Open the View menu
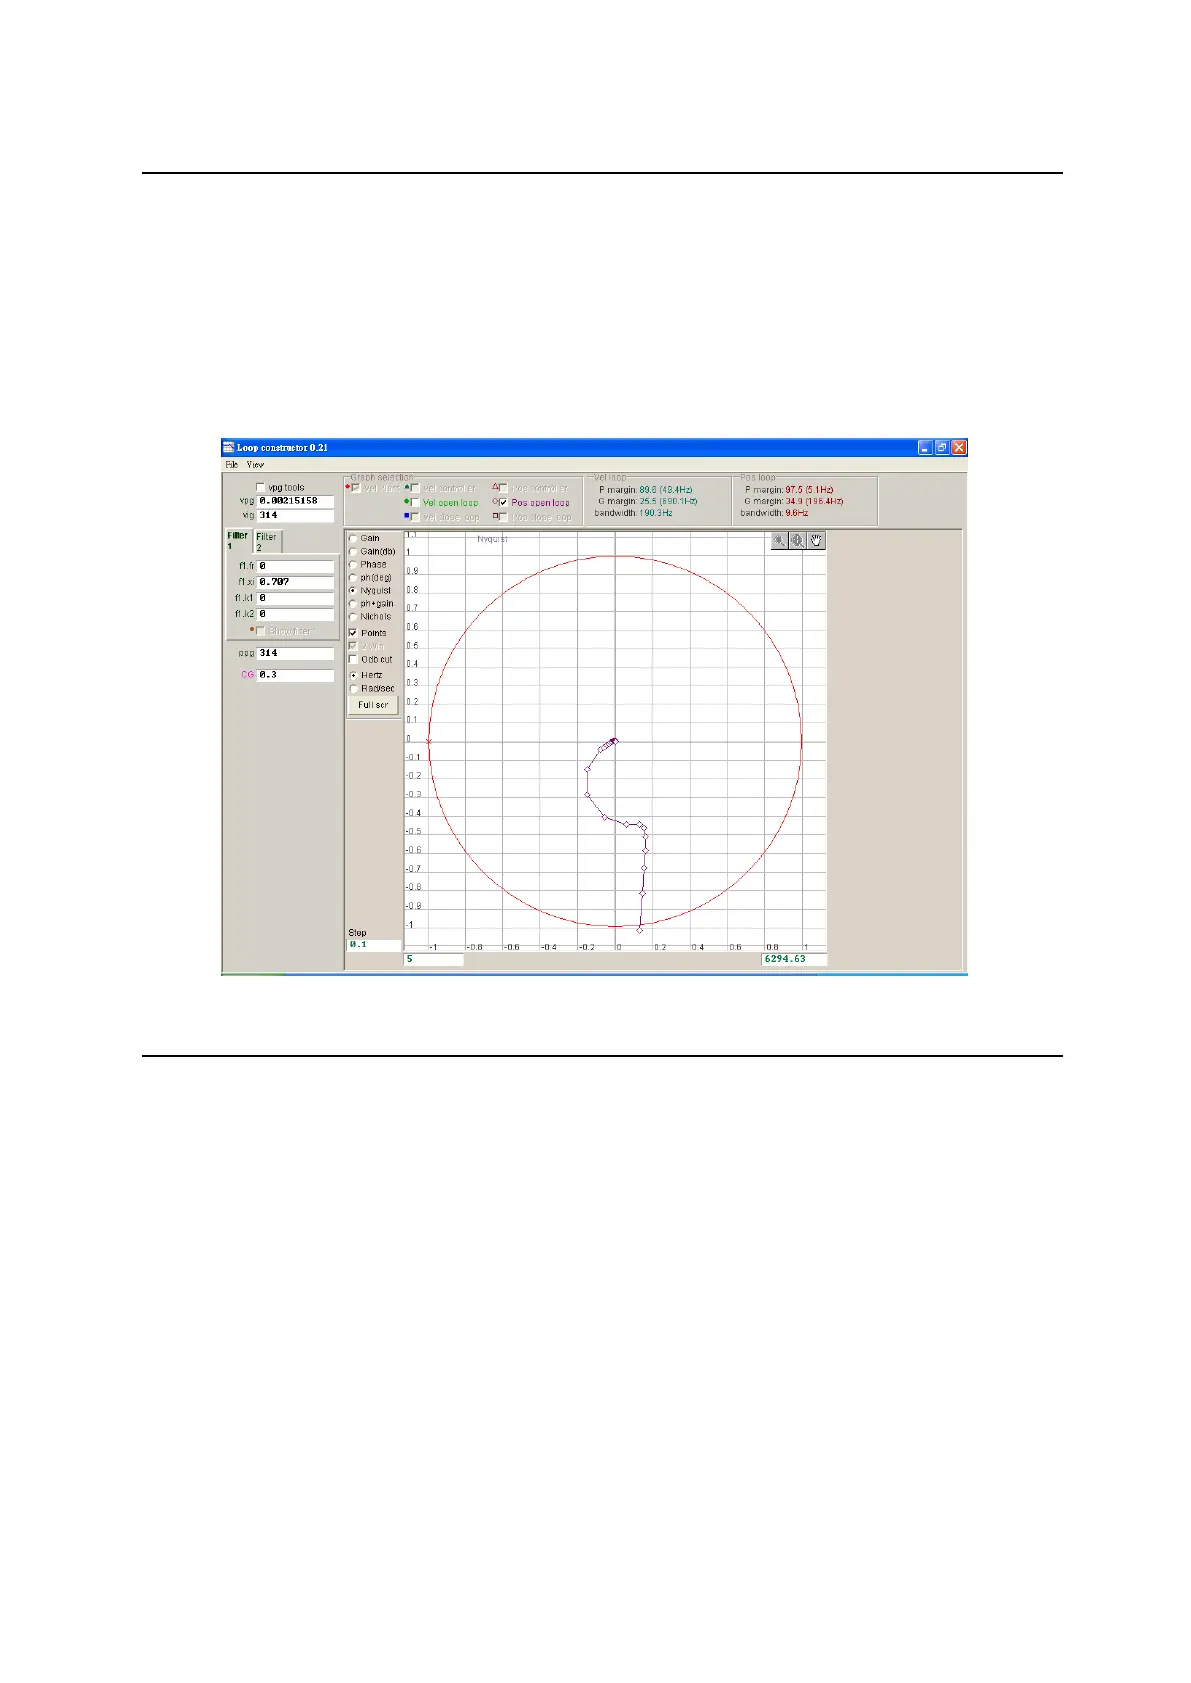Screen dimensions: 1191x1683 pyautogui.click(x=255, y=465)
